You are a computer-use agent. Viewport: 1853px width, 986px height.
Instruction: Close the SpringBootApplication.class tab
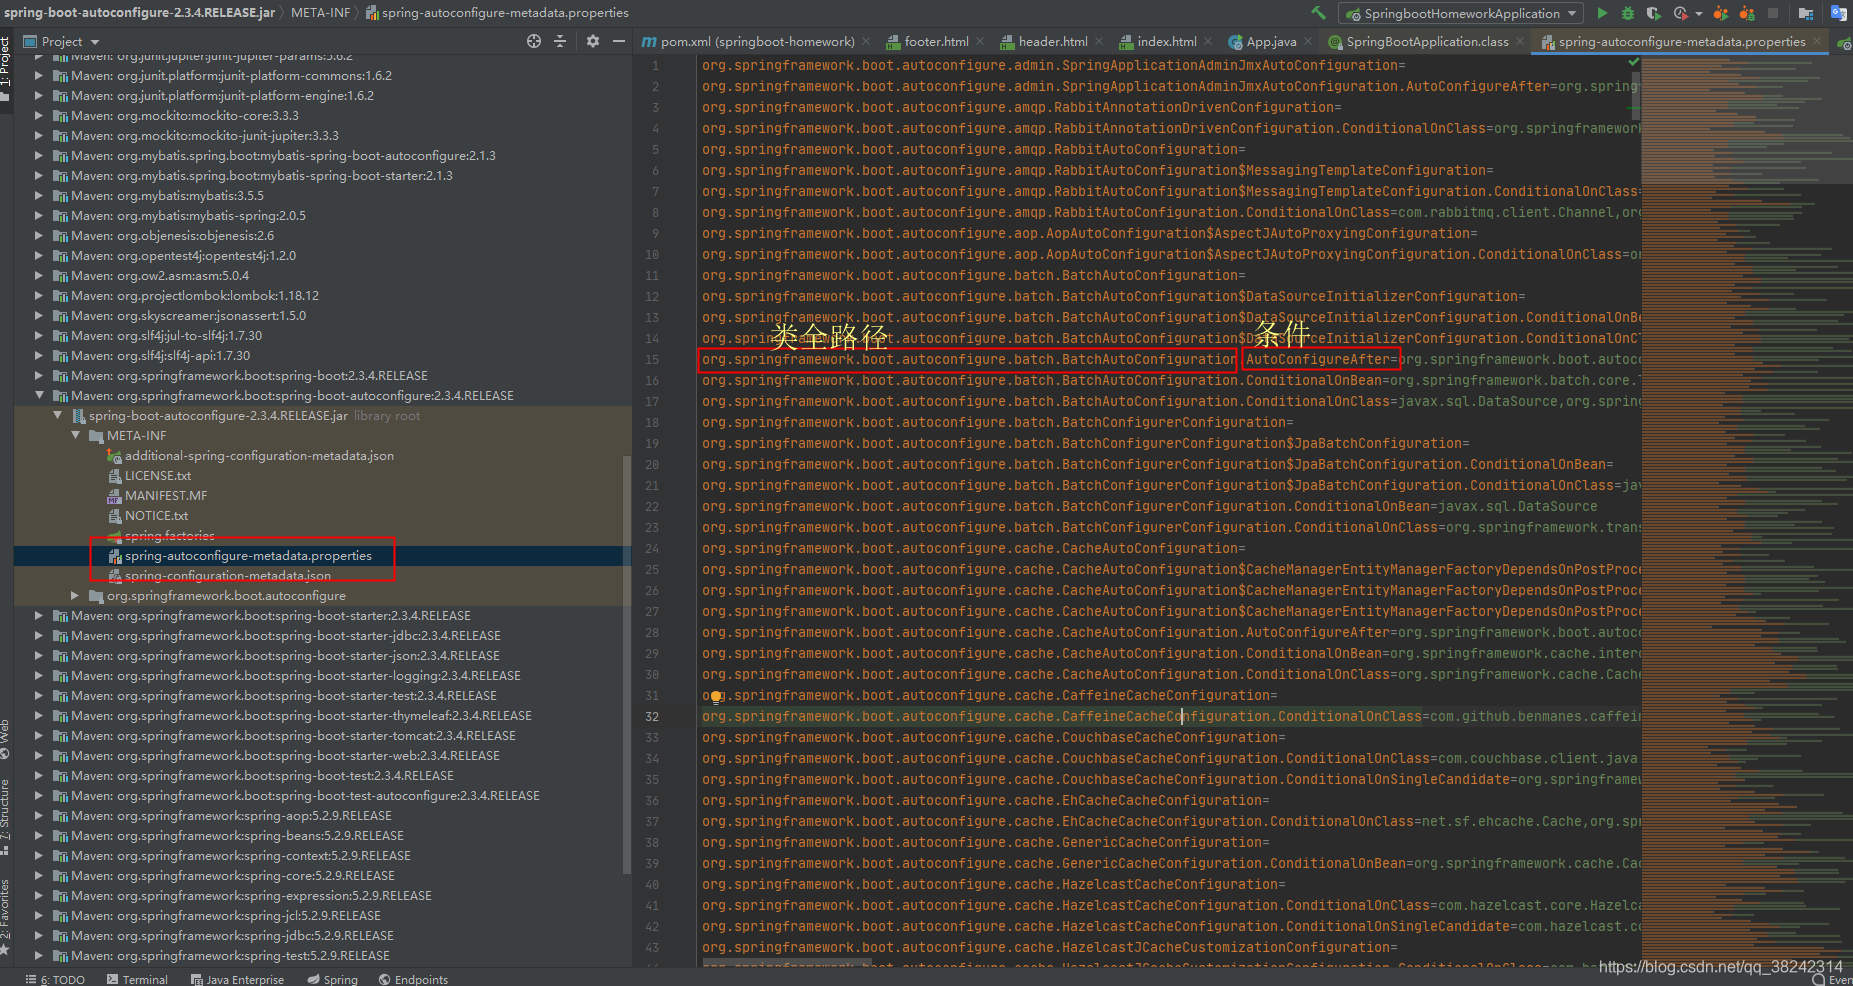pyautogui.click(x=1520, y=42)
